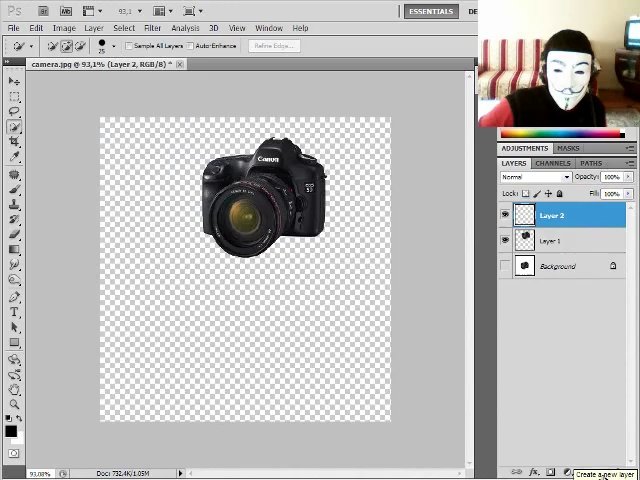Select the Spot Healing Brush tool
Screen dimensions: 640x480
coord(14,175)
